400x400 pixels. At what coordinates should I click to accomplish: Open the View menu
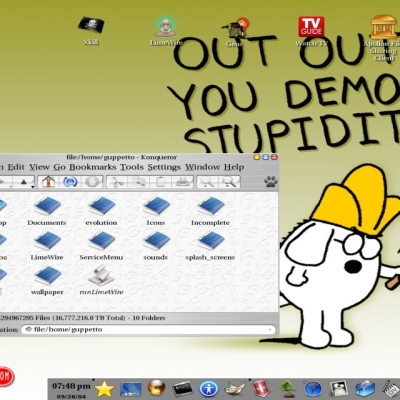39,167
